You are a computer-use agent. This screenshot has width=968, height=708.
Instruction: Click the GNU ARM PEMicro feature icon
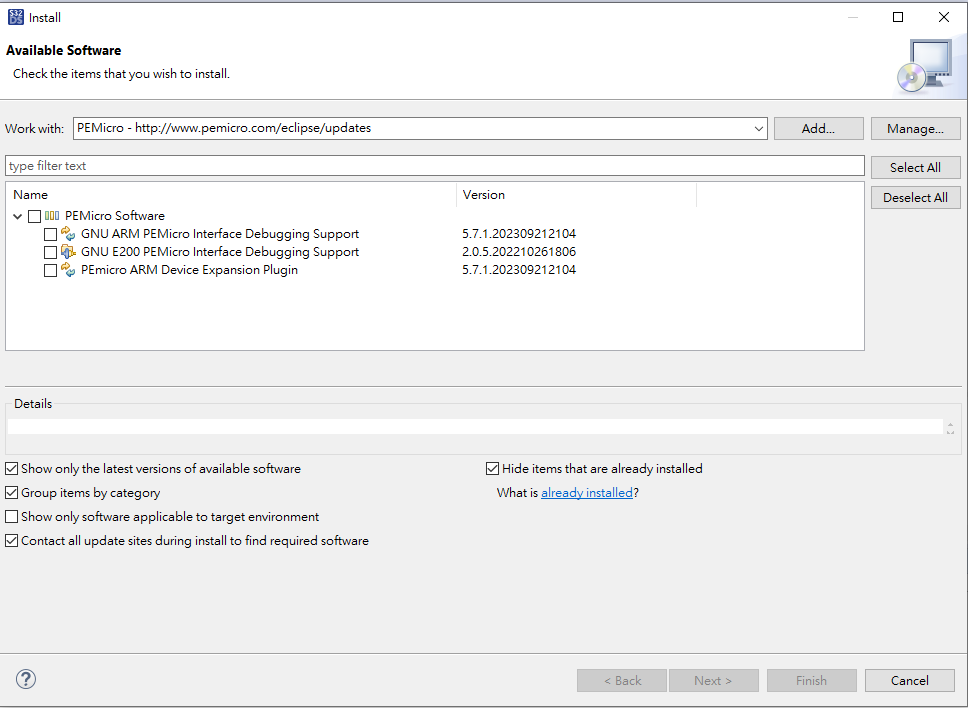[x=68, y=234]
